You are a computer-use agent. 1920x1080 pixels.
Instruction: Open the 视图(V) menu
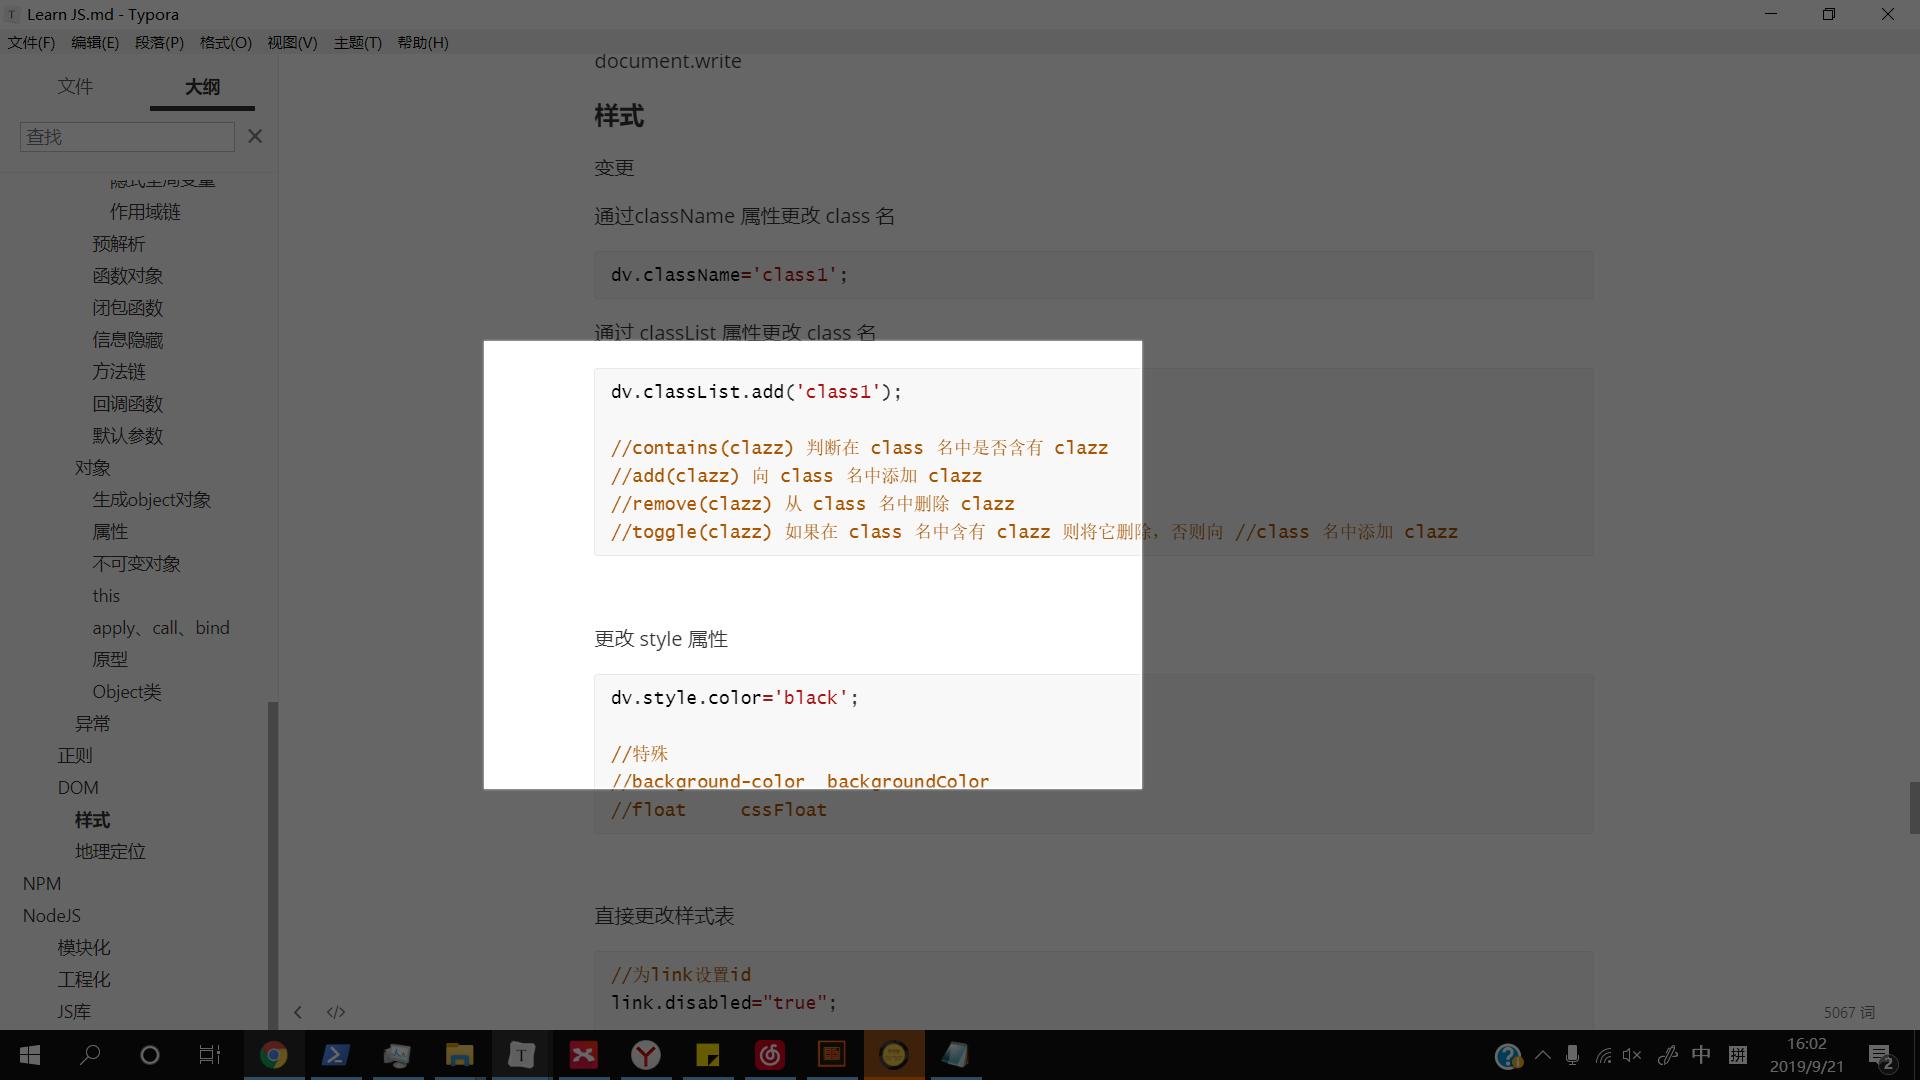pos(292,42)
